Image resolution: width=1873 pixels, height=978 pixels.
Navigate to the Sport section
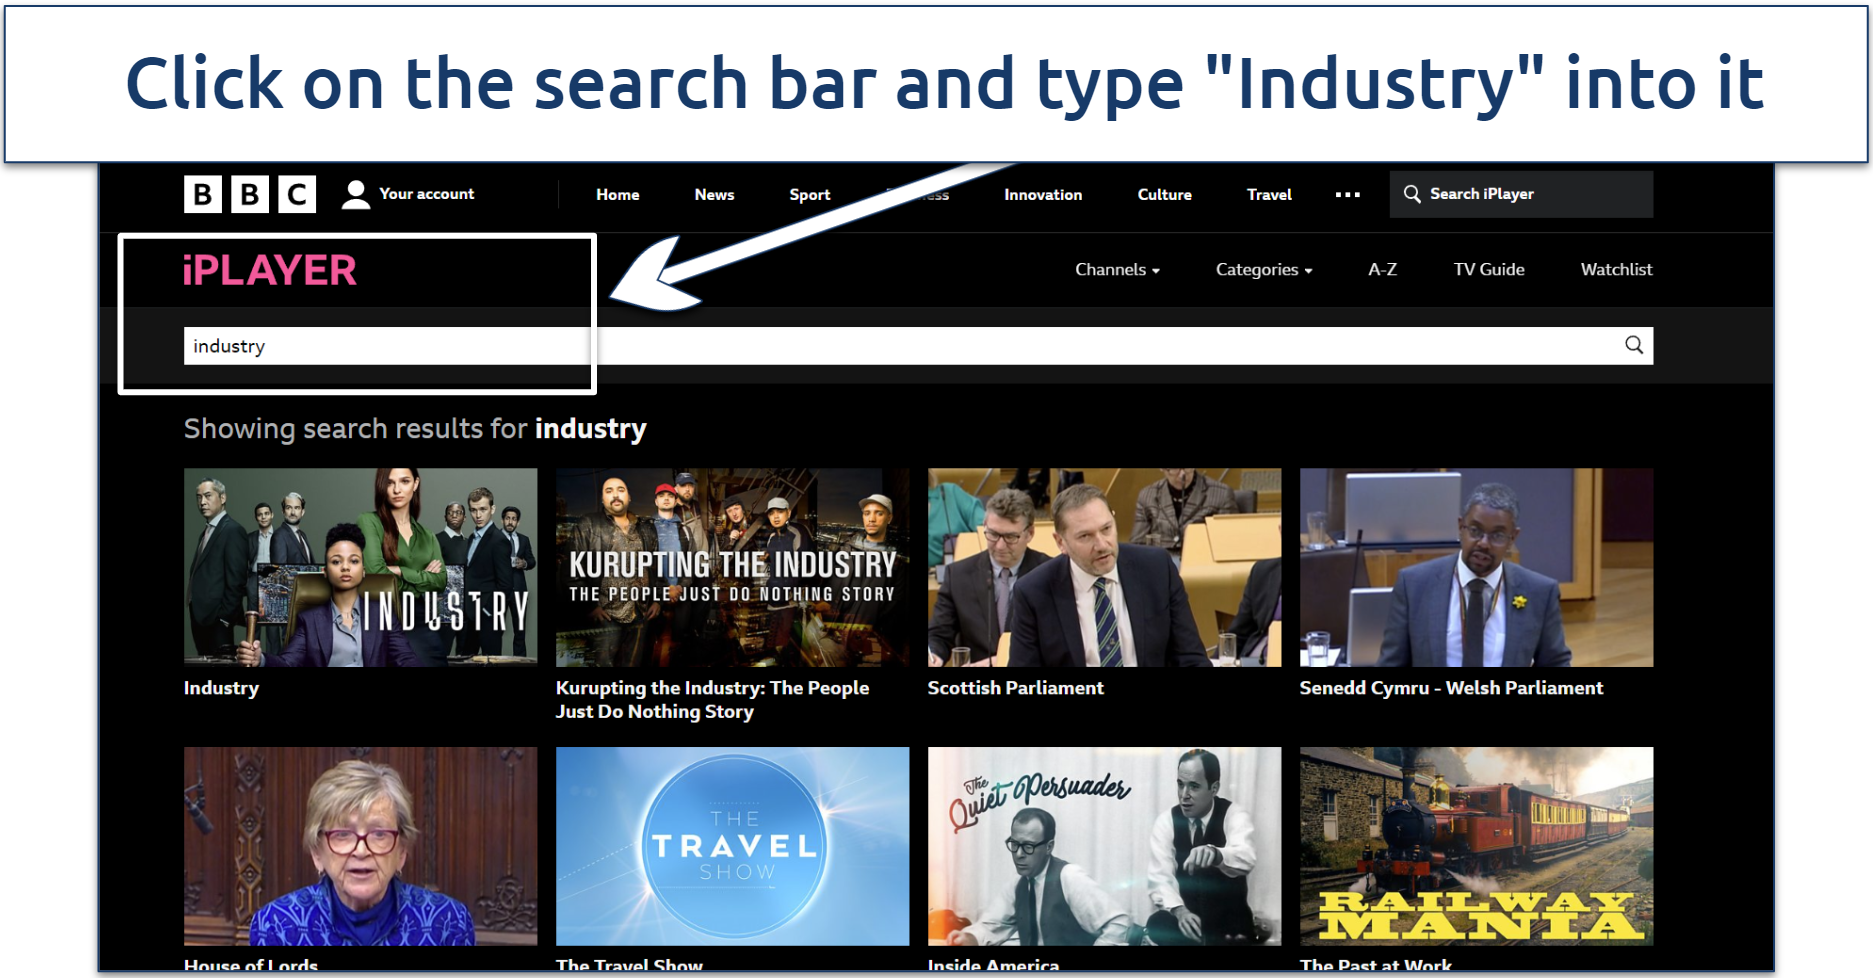click(809, 195)
